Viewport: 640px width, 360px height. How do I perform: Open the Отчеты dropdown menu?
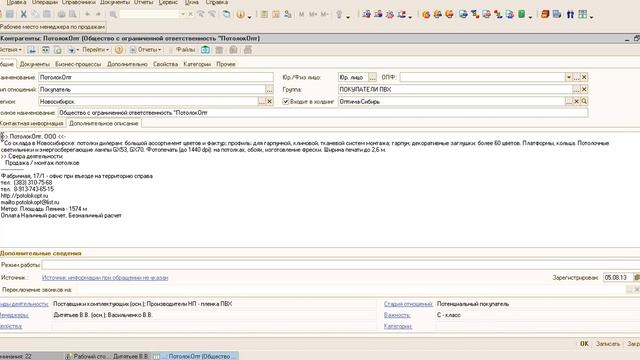pyautogui.click(x=145, y=50)
